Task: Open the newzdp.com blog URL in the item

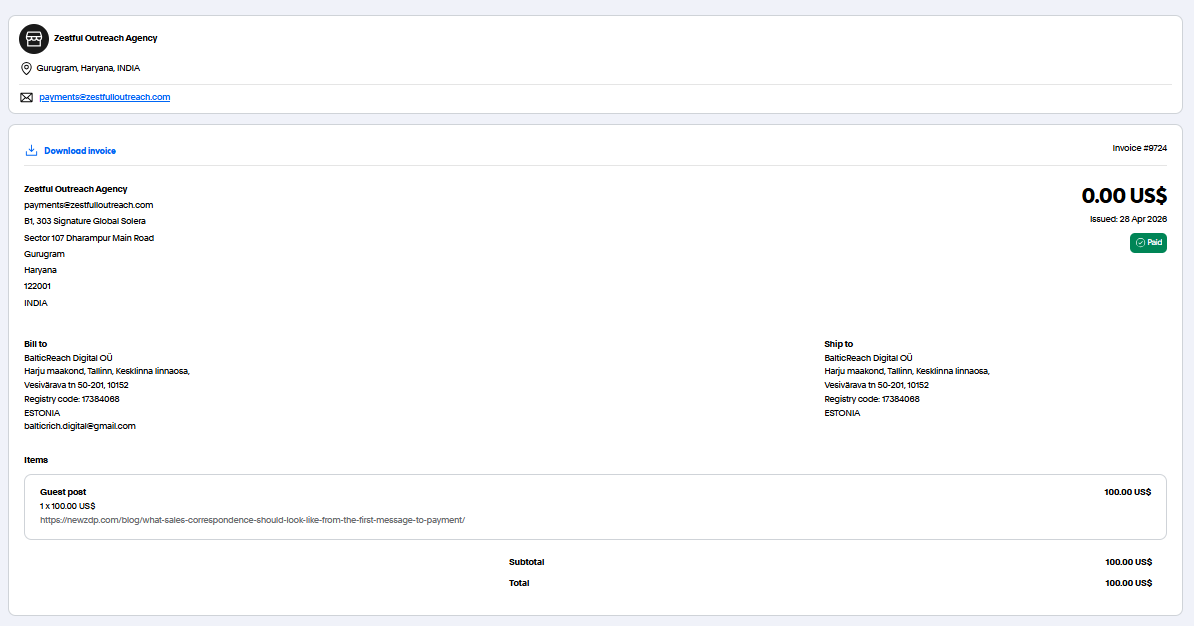Action: point(252,521)
